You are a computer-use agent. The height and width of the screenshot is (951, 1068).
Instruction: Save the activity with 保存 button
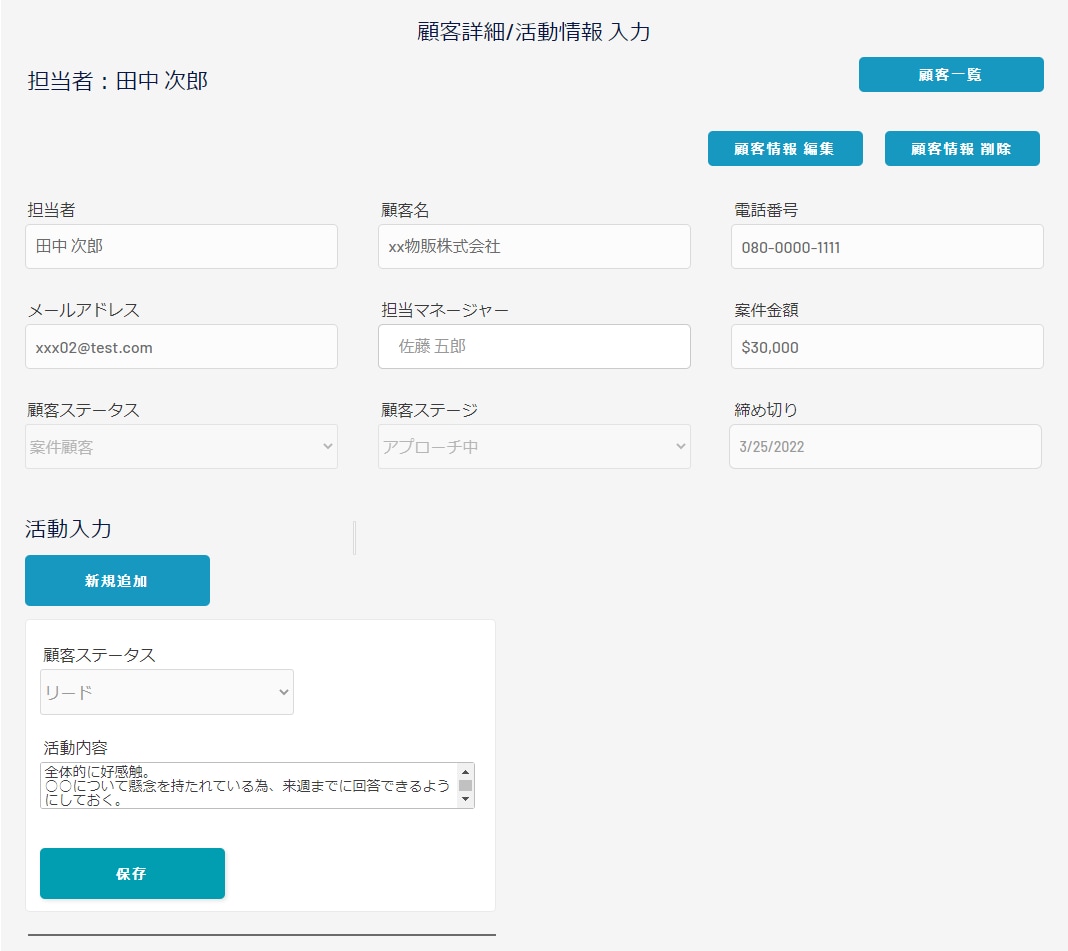(x=132, y=873)
